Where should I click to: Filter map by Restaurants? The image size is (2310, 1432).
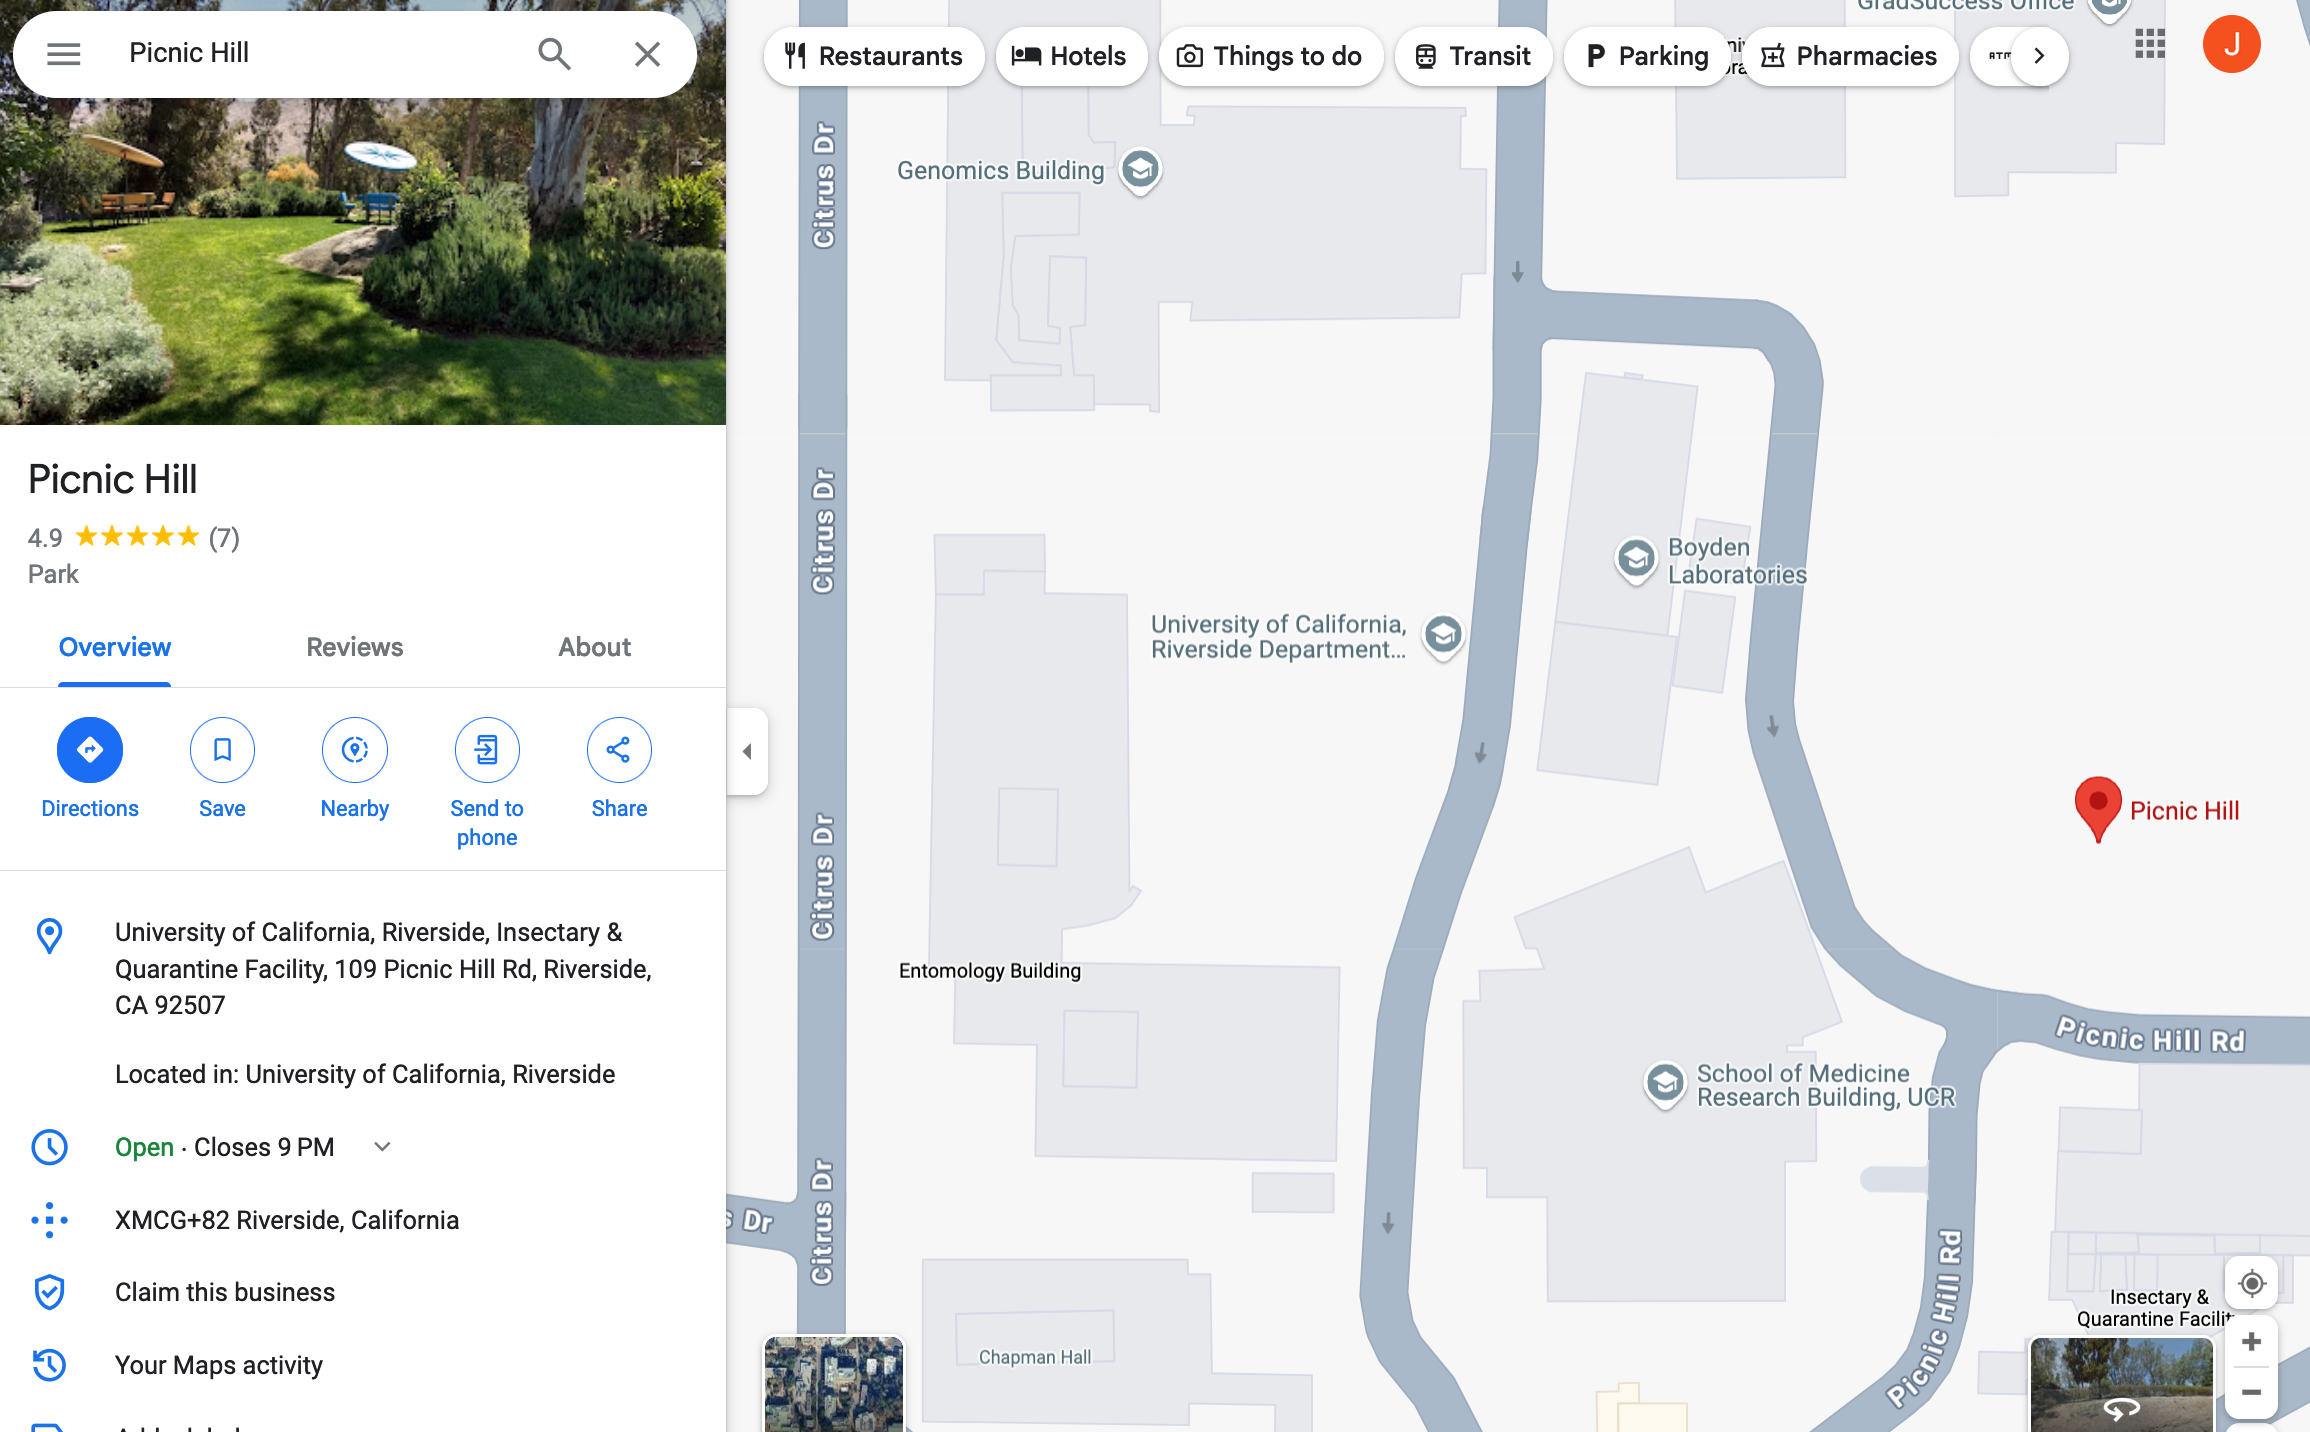(x=873, y=56)
